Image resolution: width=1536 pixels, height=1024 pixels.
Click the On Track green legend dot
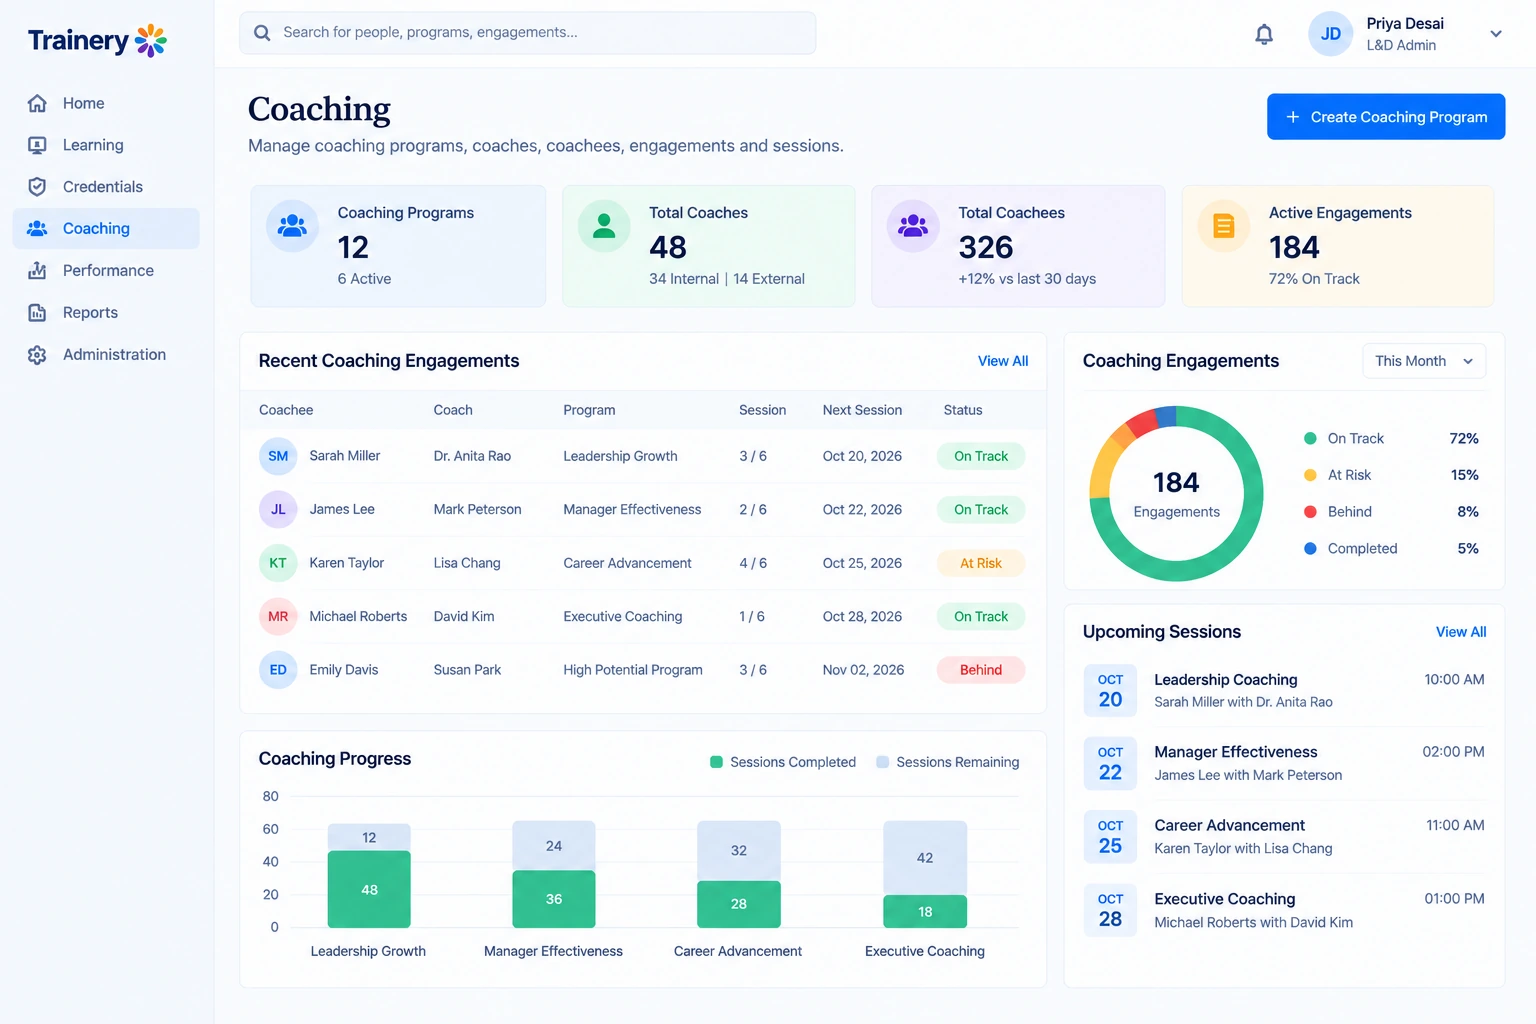(1310, 438)
